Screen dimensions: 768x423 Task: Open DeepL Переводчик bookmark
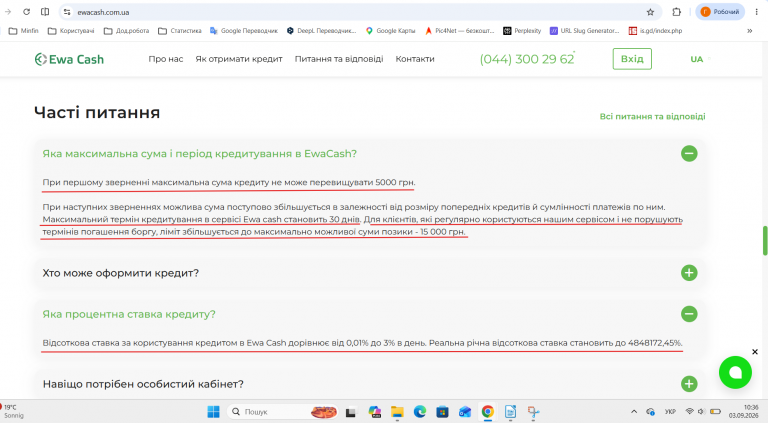tap(321, 30)
